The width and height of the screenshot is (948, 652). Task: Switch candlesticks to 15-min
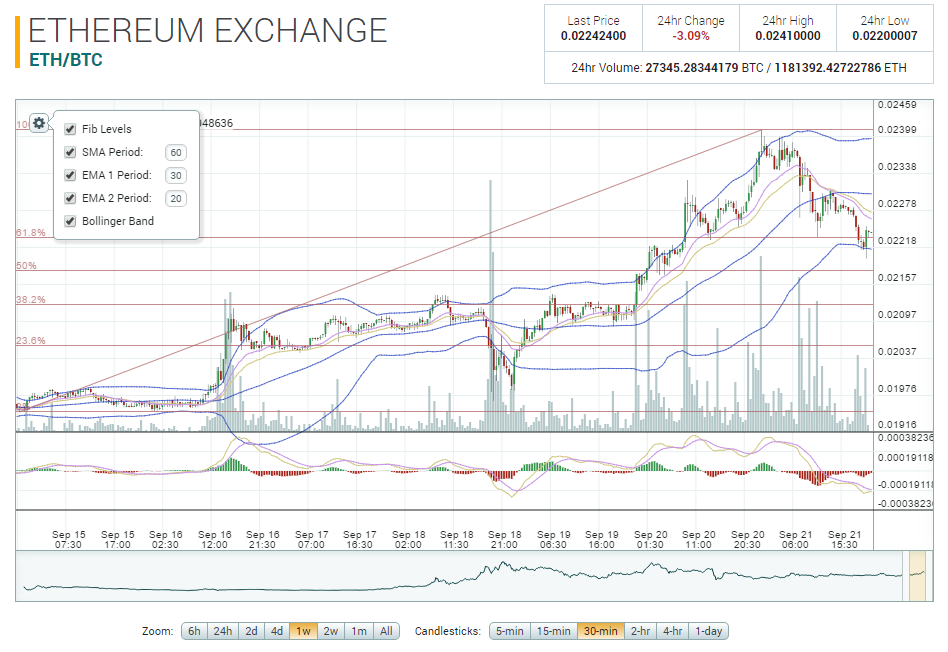pyautogui.click(x=554, y=631)
